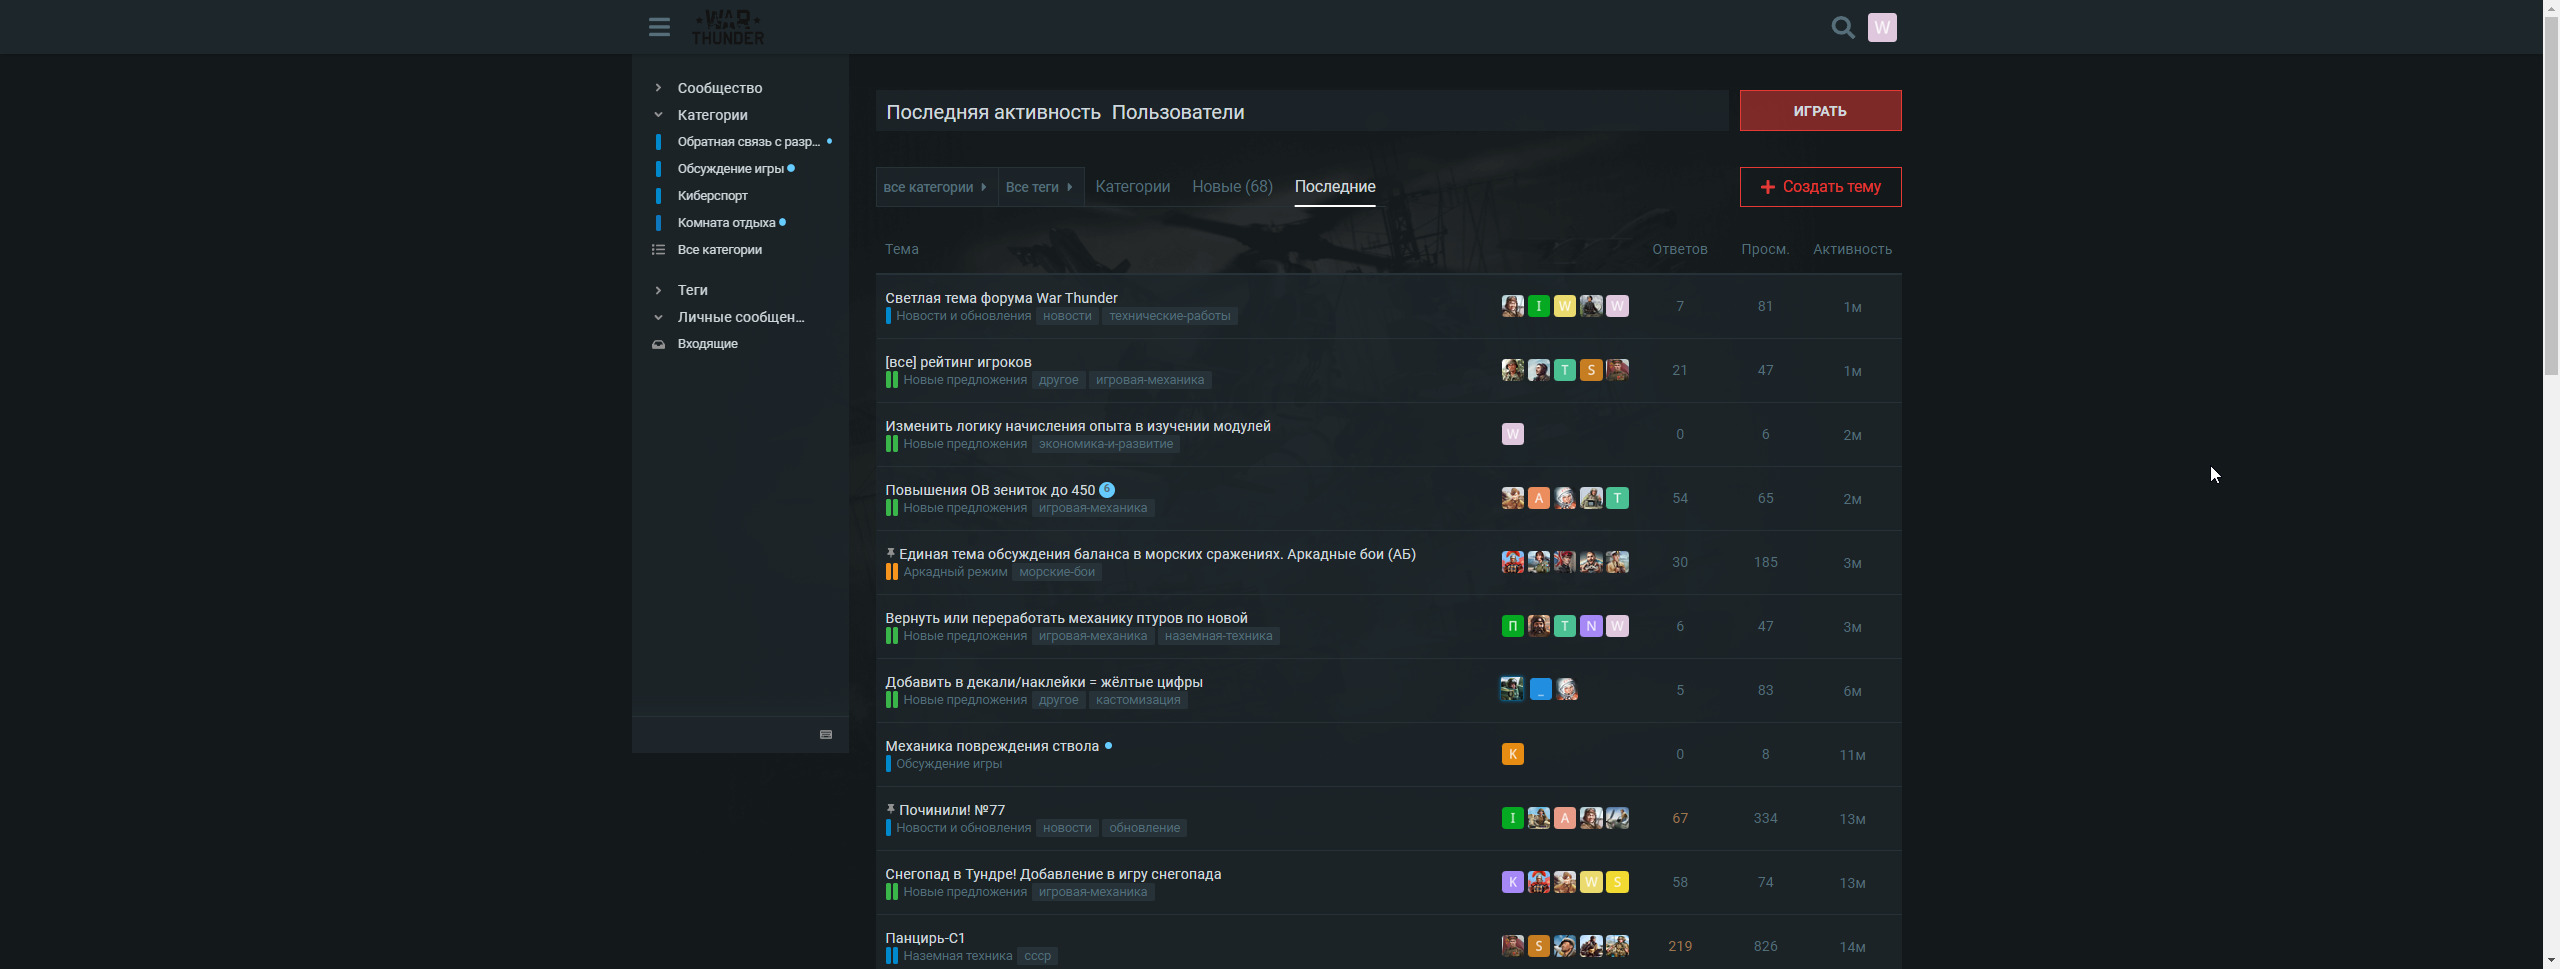
Task: Expand the Сообщество sidebar section
Action: pyautogui.click(x=719, y=88)
